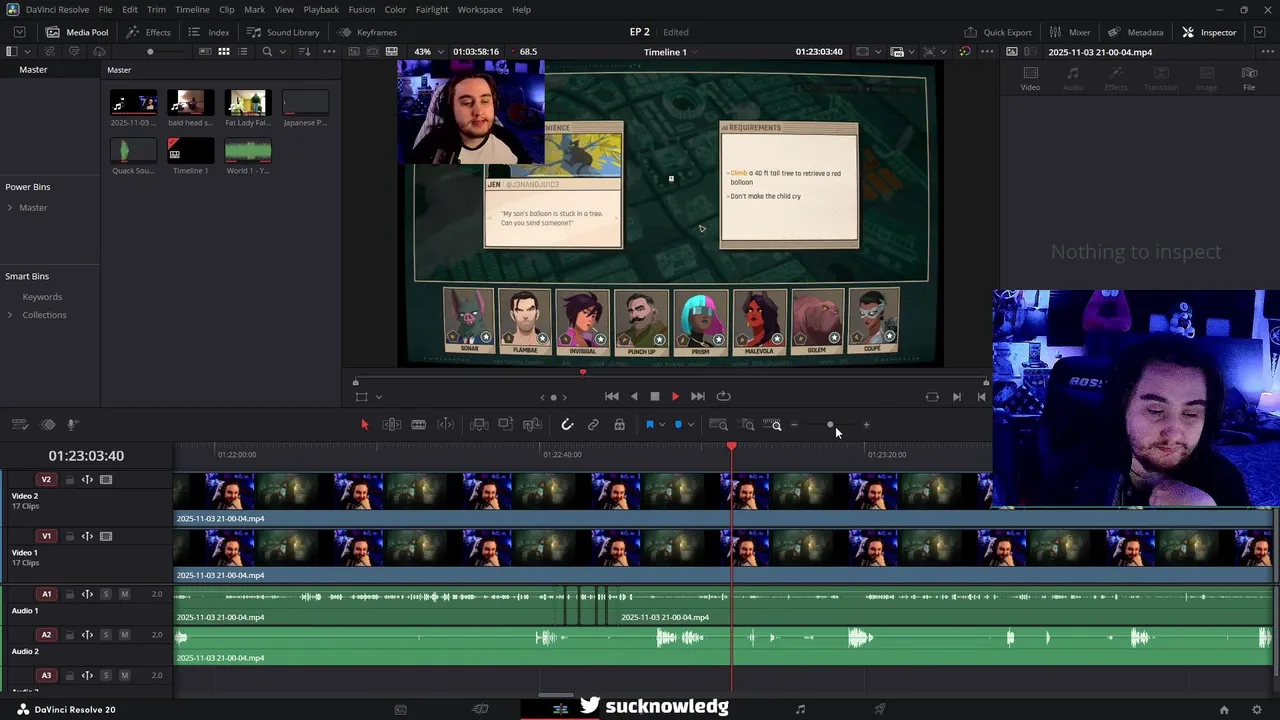Select Keywords smart bin
Screen dimensions: 1280x720
click(42, 297)
